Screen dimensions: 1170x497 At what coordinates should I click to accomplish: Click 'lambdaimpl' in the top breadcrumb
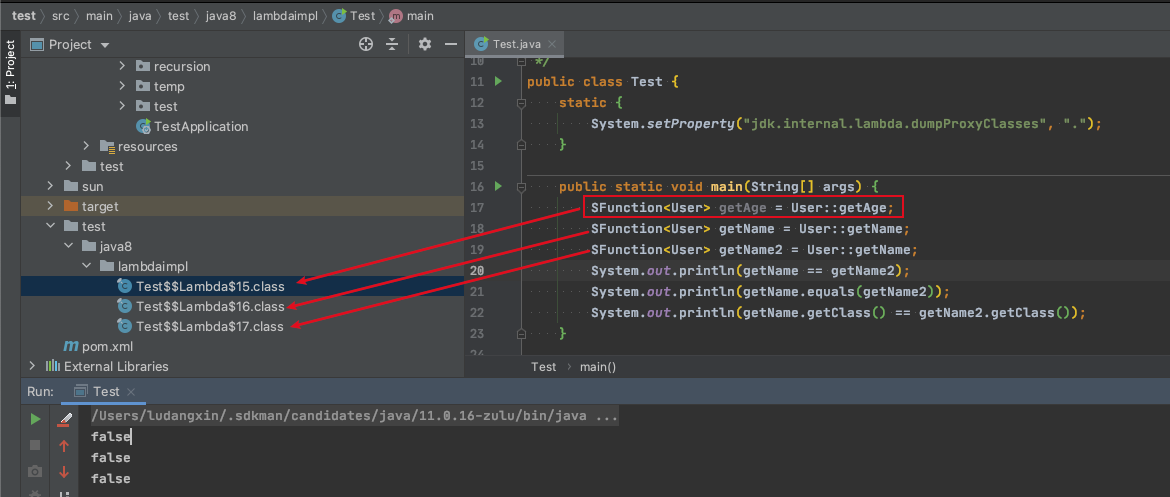(x=284, y=15)
